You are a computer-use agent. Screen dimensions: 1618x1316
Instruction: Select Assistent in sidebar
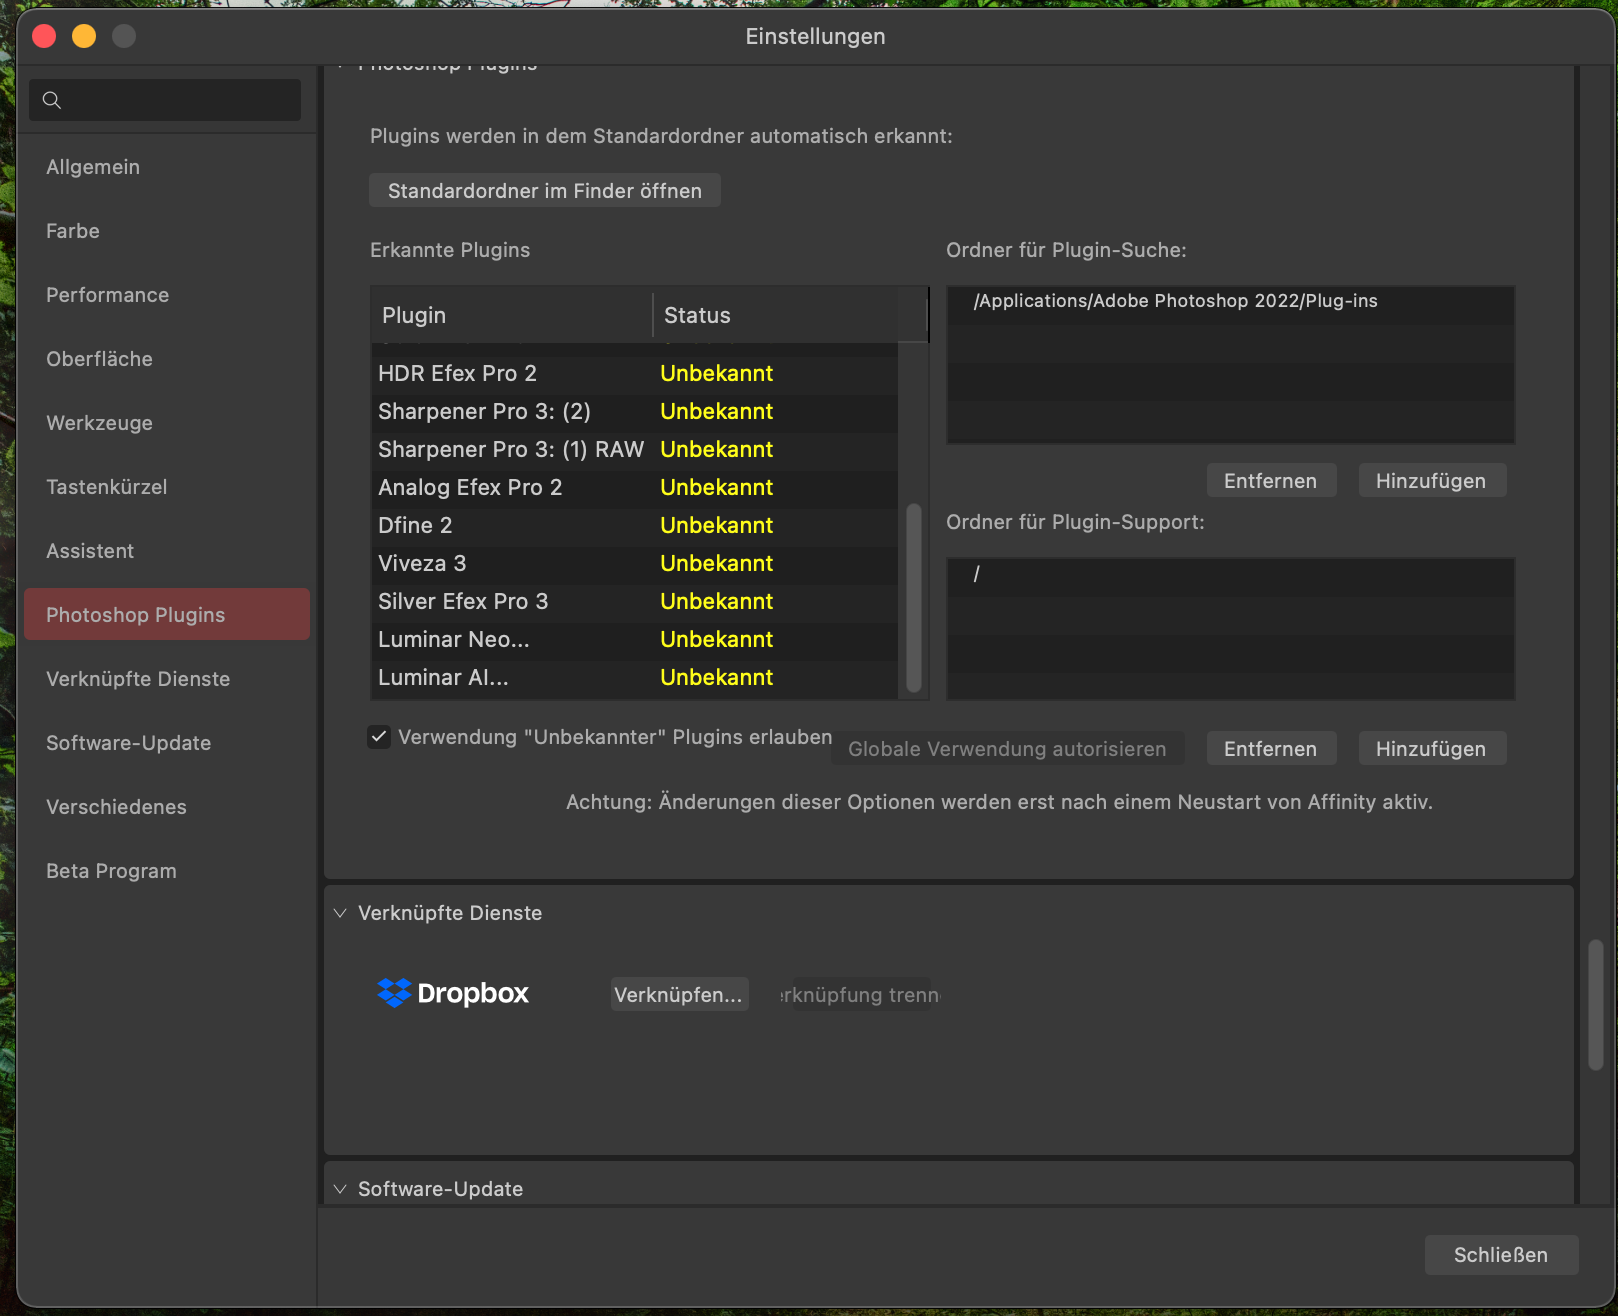(x=167, y=551)
